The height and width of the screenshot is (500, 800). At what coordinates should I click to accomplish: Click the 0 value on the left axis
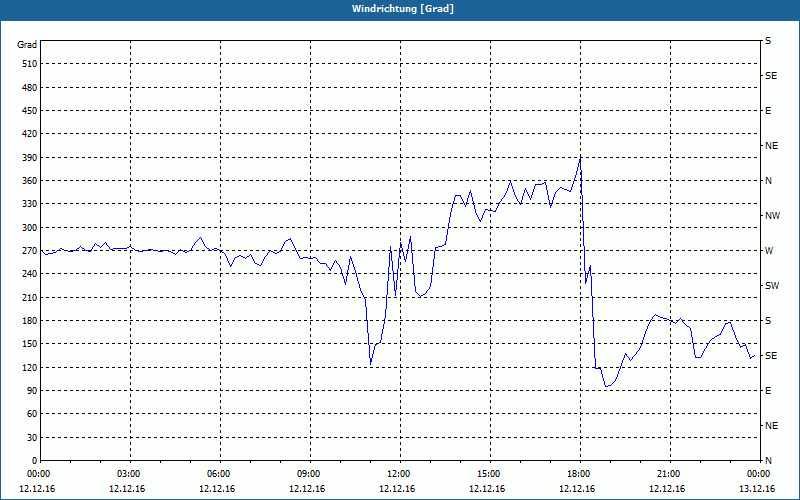tap(35, 461)
